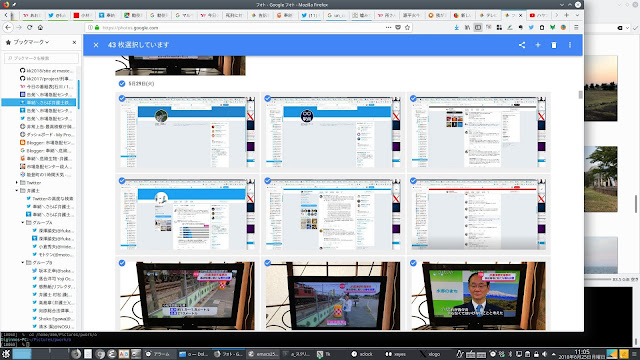Deselect right screenshot checkbox in top row
The image size is (640, 360).
(413, 98)
